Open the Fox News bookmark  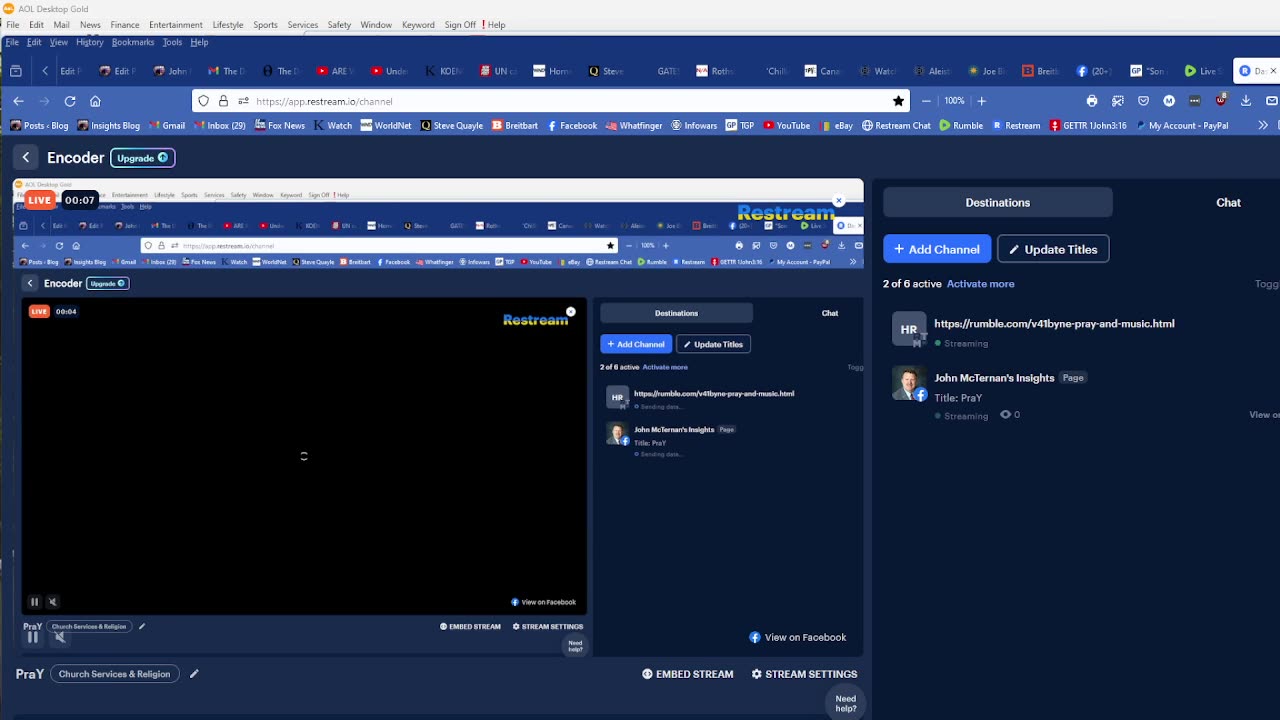(280, 125)
